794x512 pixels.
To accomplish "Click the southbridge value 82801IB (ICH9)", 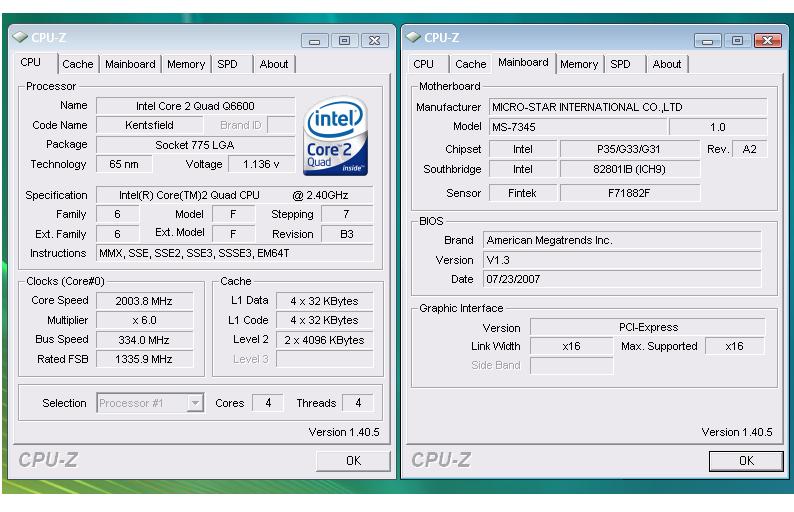I will click(629, 170).
